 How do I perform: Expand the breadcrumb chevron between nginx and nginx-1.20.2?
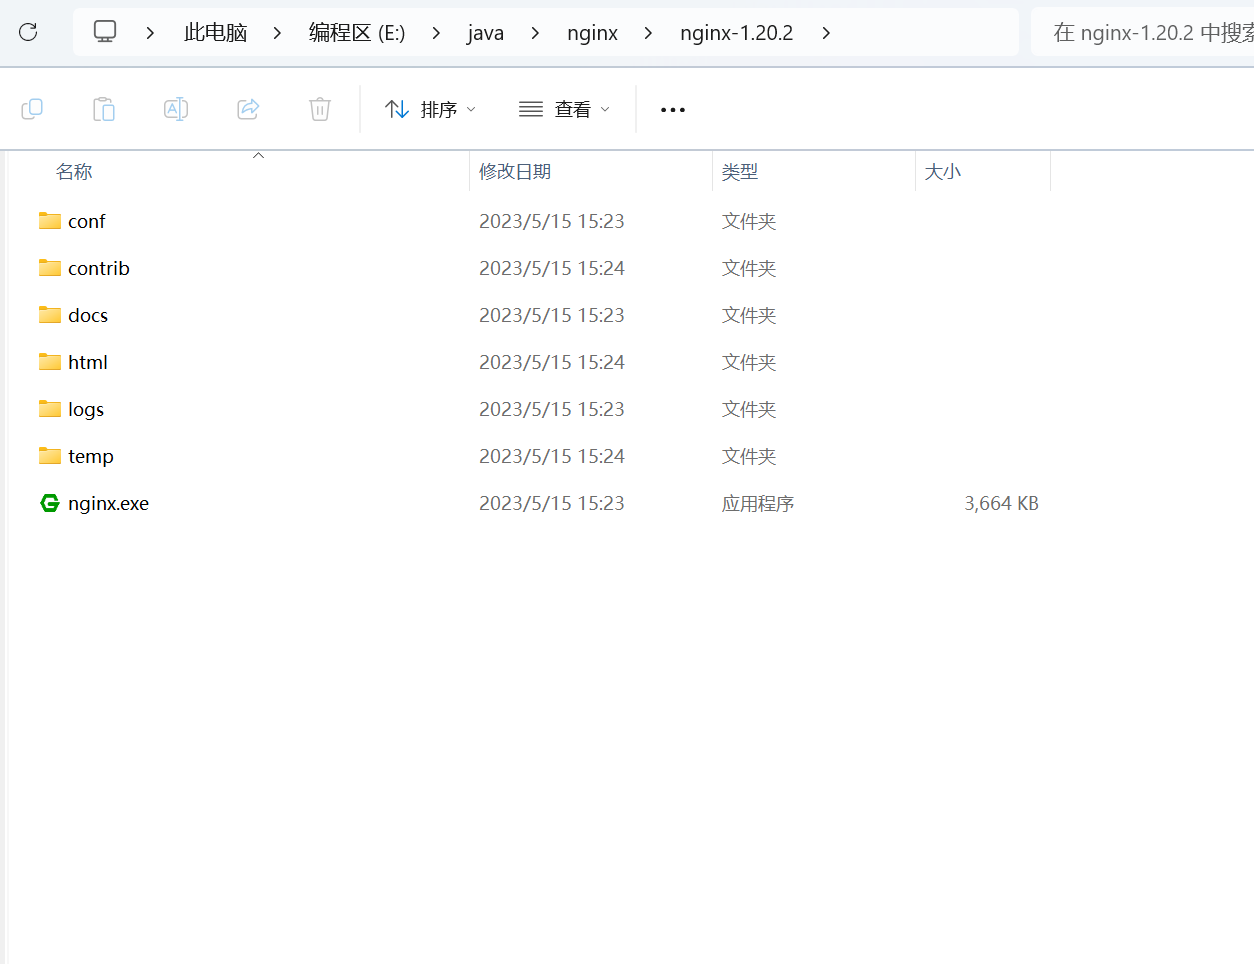(x=648, y=33)
